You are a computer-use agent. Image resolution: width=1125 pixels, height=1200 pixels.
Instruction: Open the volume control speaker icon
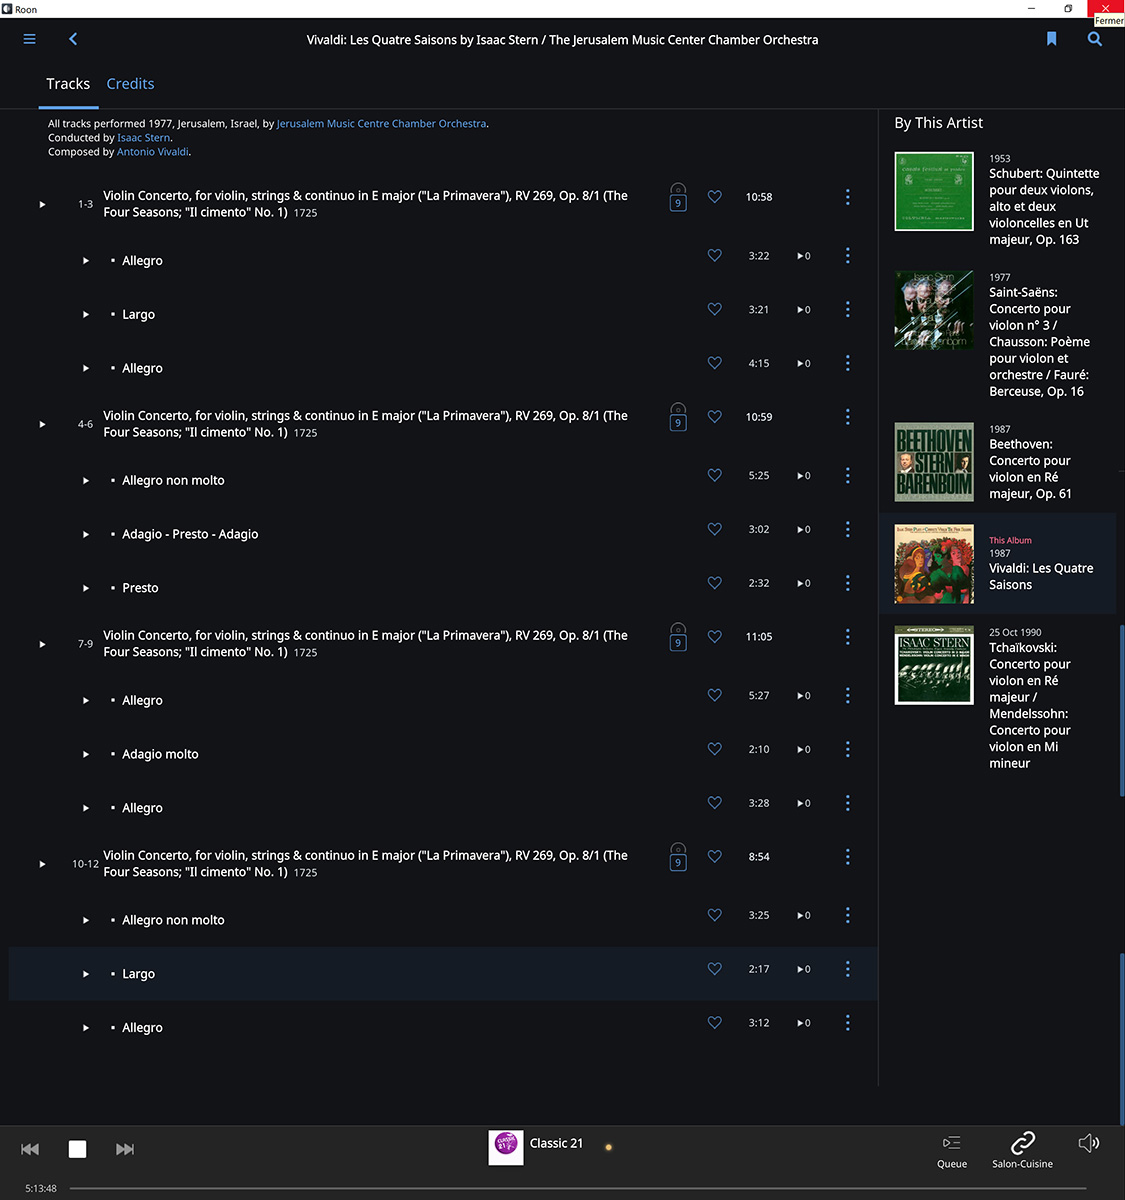pyautogui.click(x=1089, y=1143)
